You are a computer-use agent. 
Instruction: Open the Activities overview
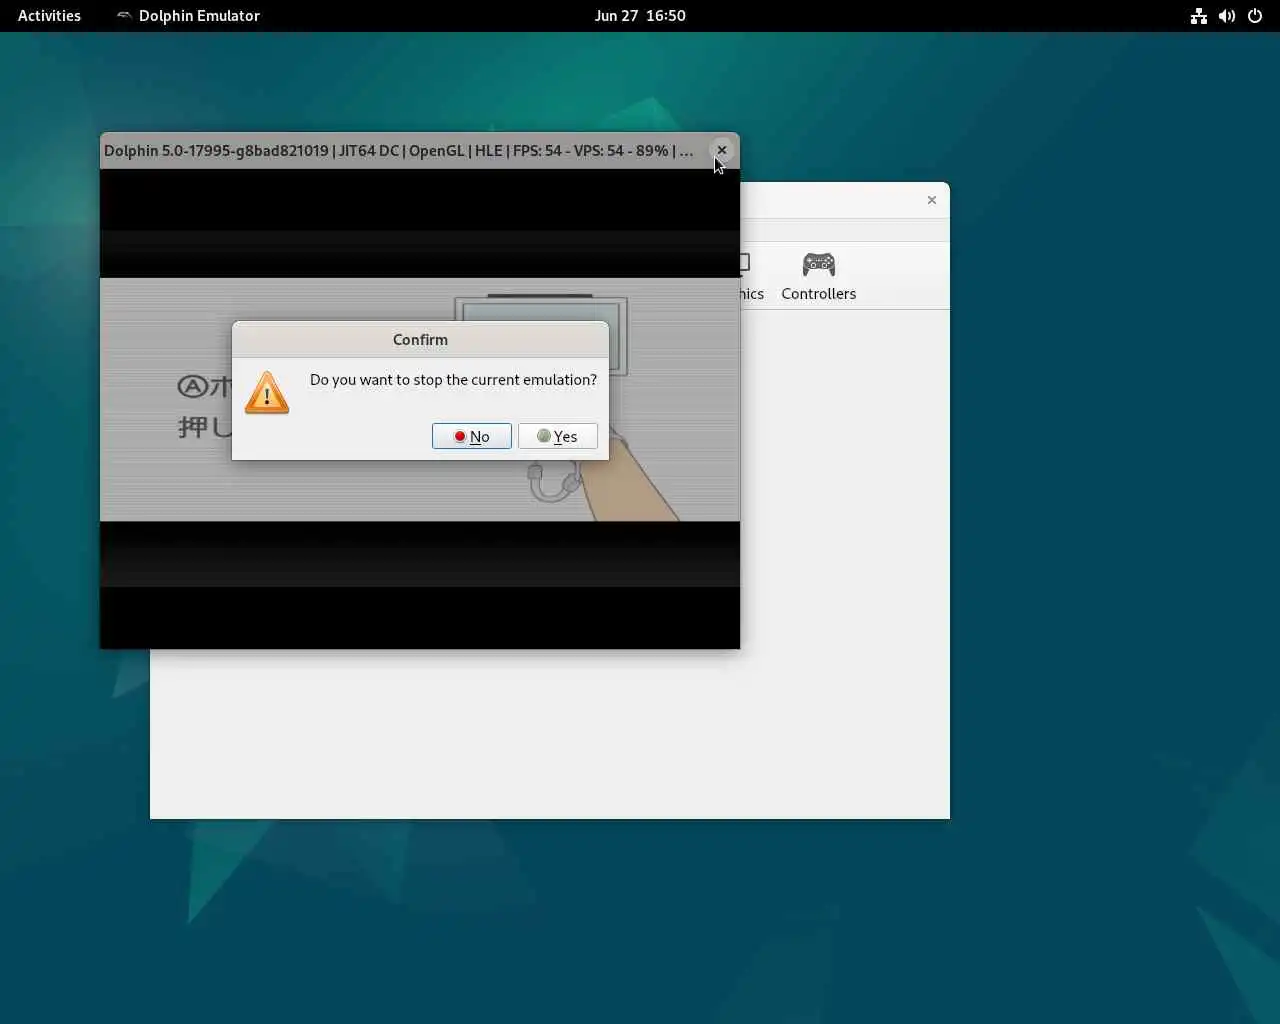click(x=49, y=16)
